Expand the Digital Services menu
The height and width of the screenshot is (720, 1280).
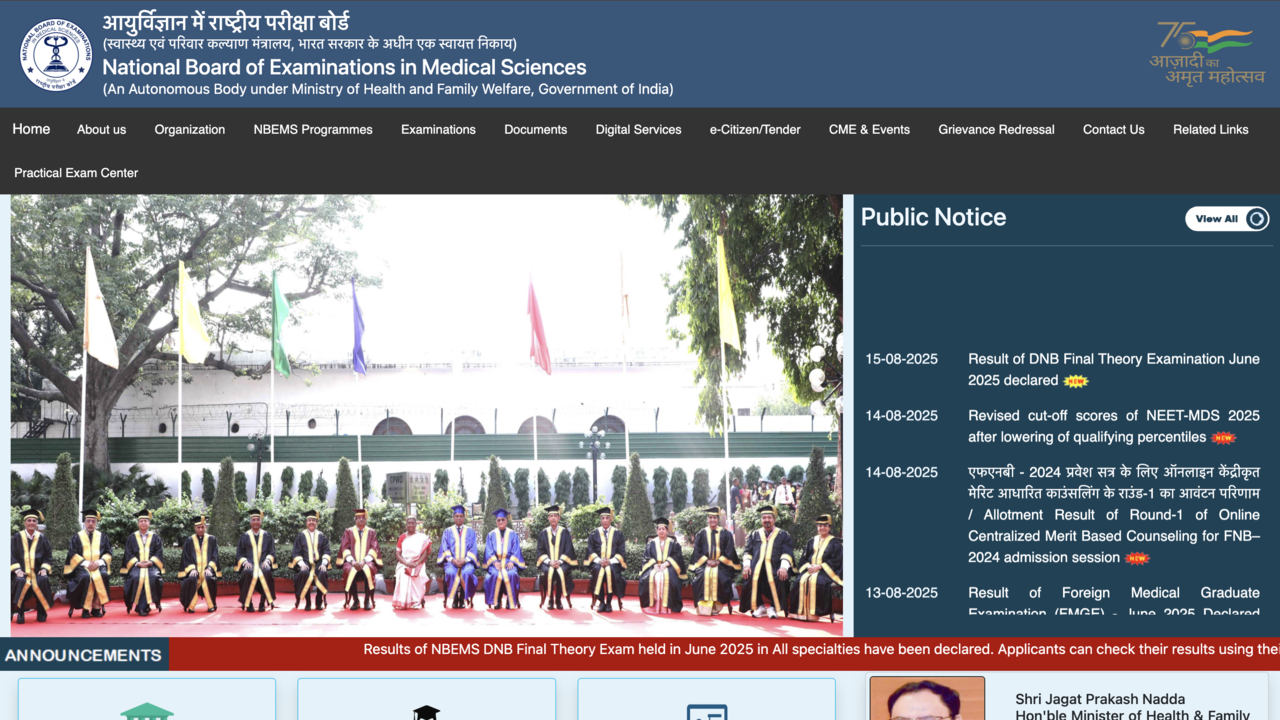coord(638,130)
